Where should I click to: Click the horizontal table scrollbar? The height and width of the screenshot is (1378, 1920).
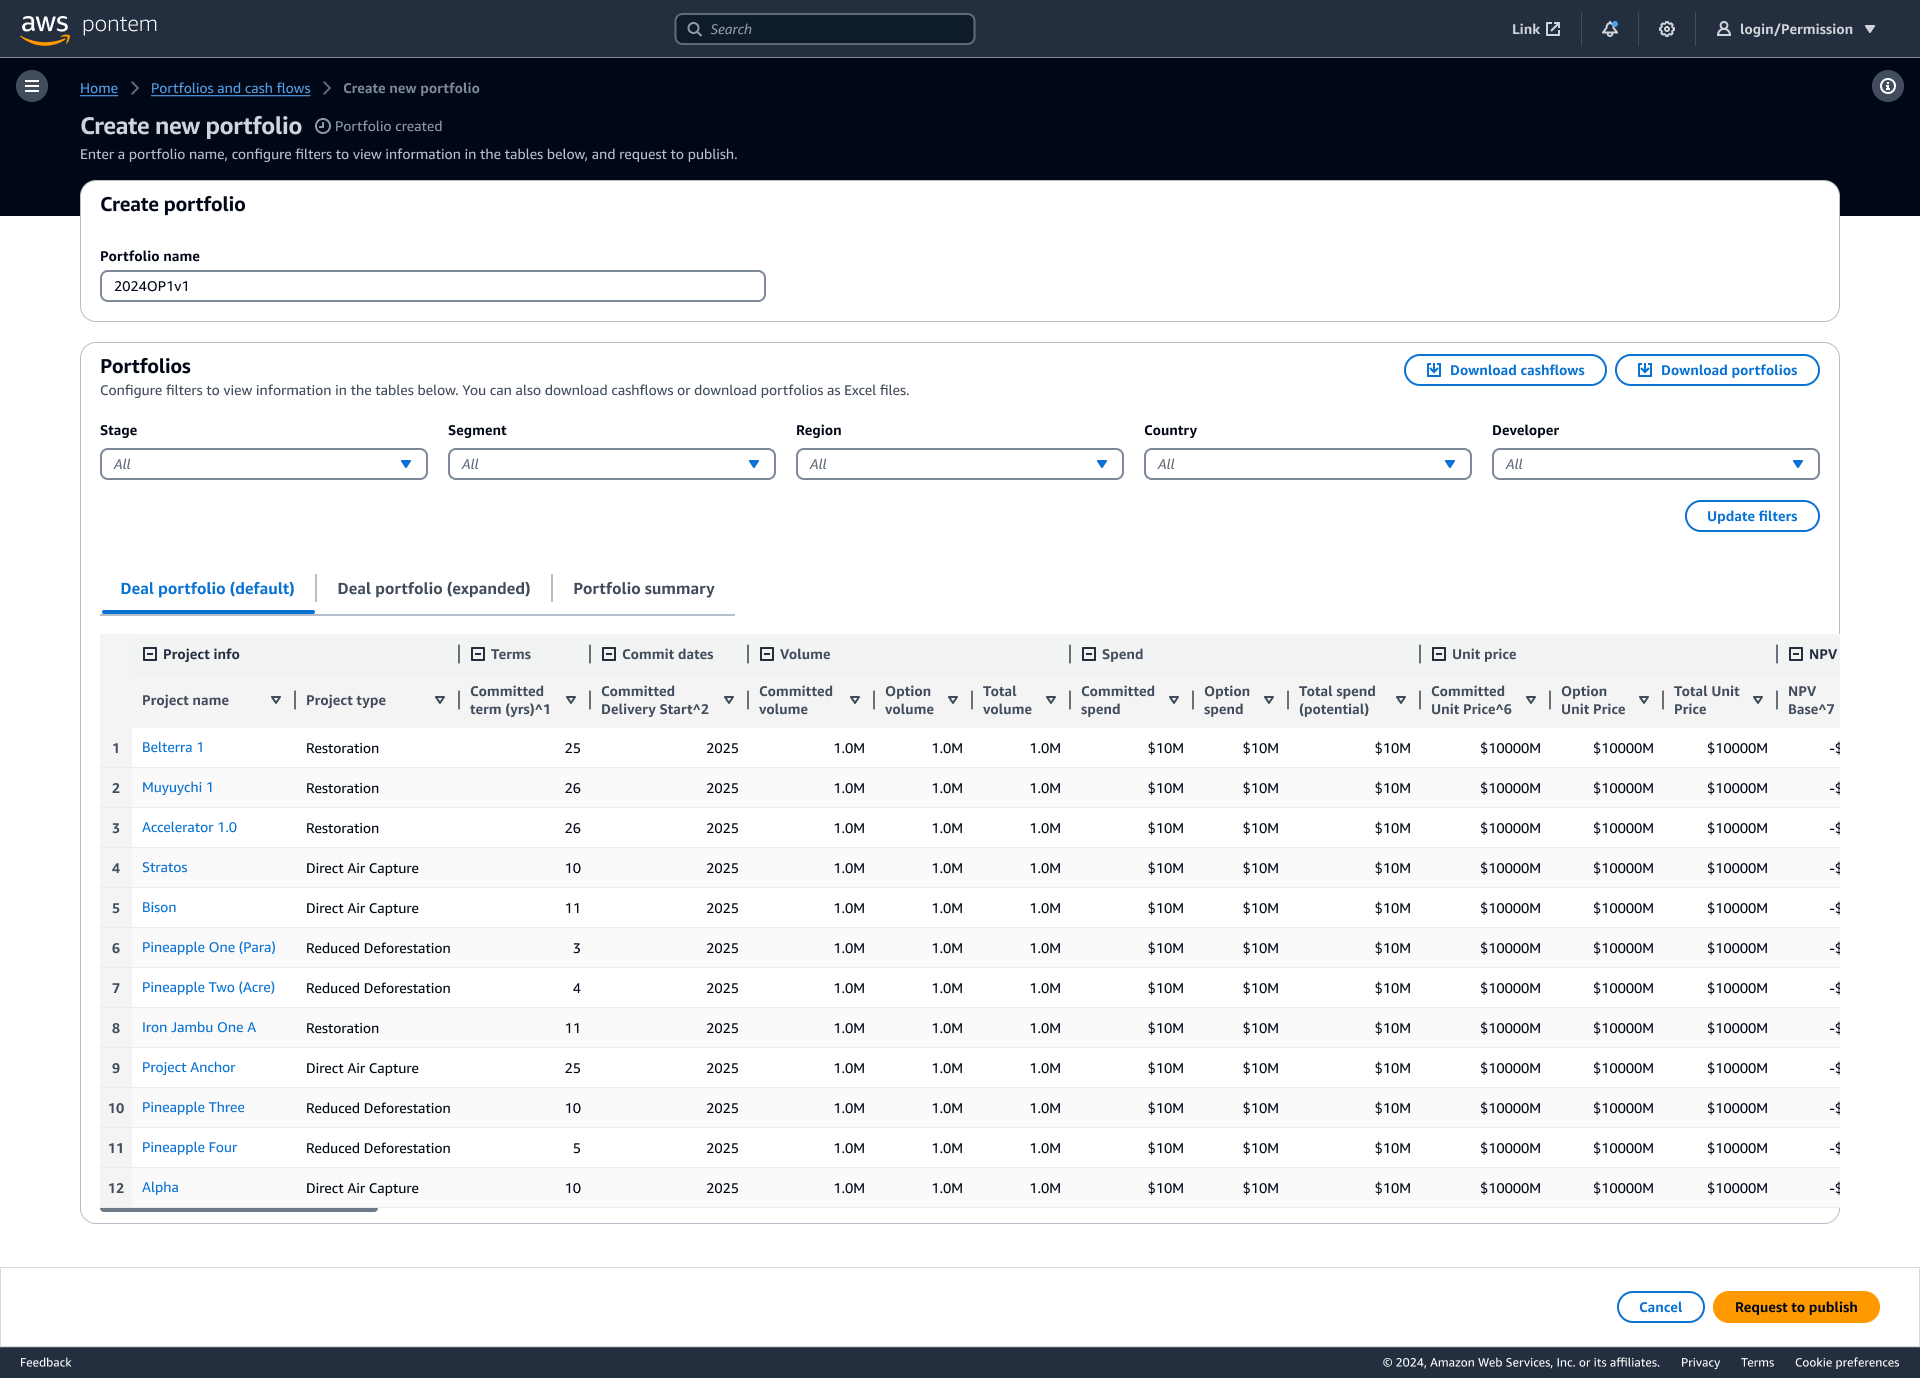coord(239,1210)
